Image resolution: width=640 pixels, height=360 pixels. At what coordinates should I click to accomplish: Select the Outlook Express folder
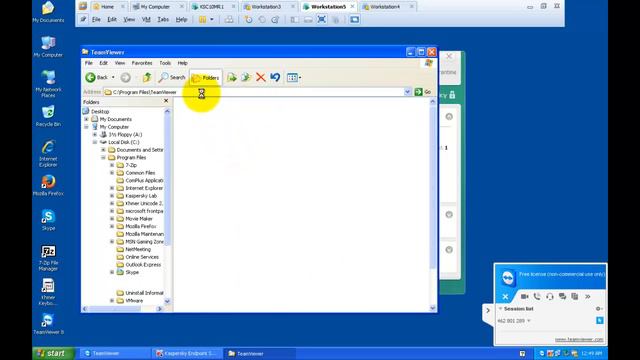point(143,265)
